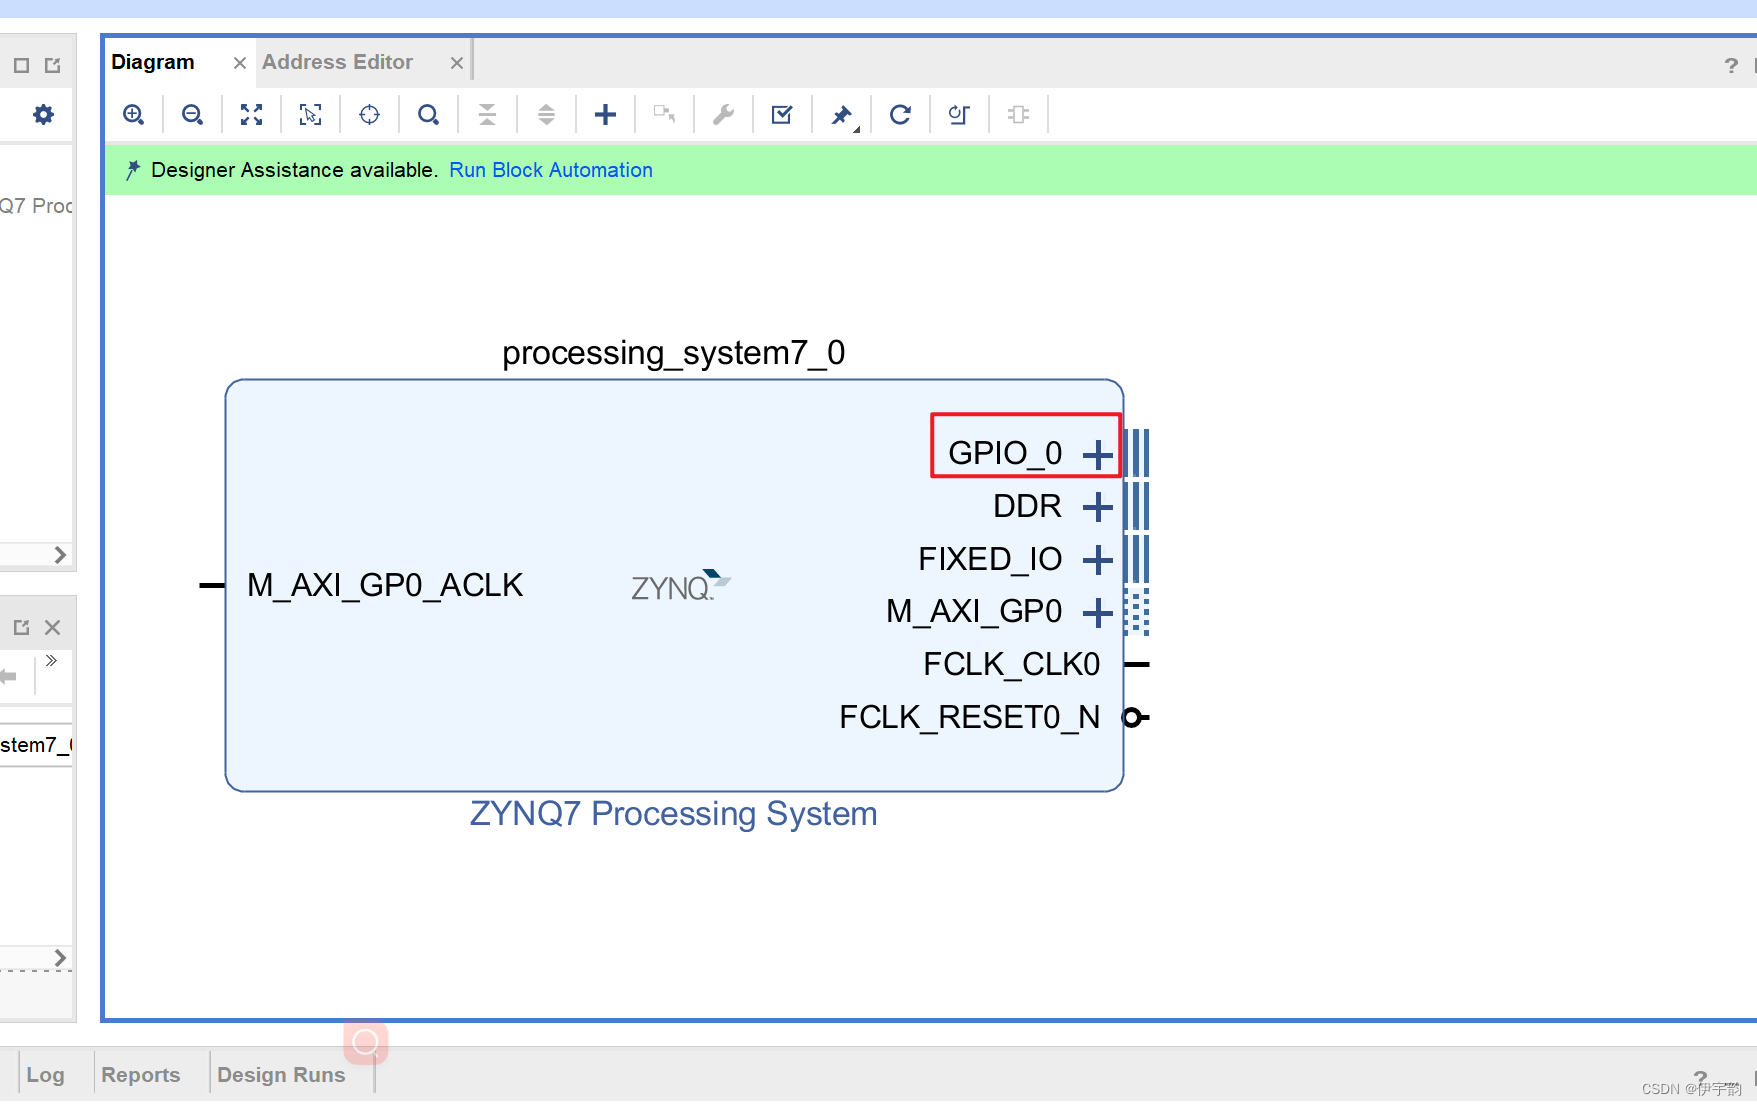Click the left panel float icon
Screen dimensions: 1757x1105
53,65
